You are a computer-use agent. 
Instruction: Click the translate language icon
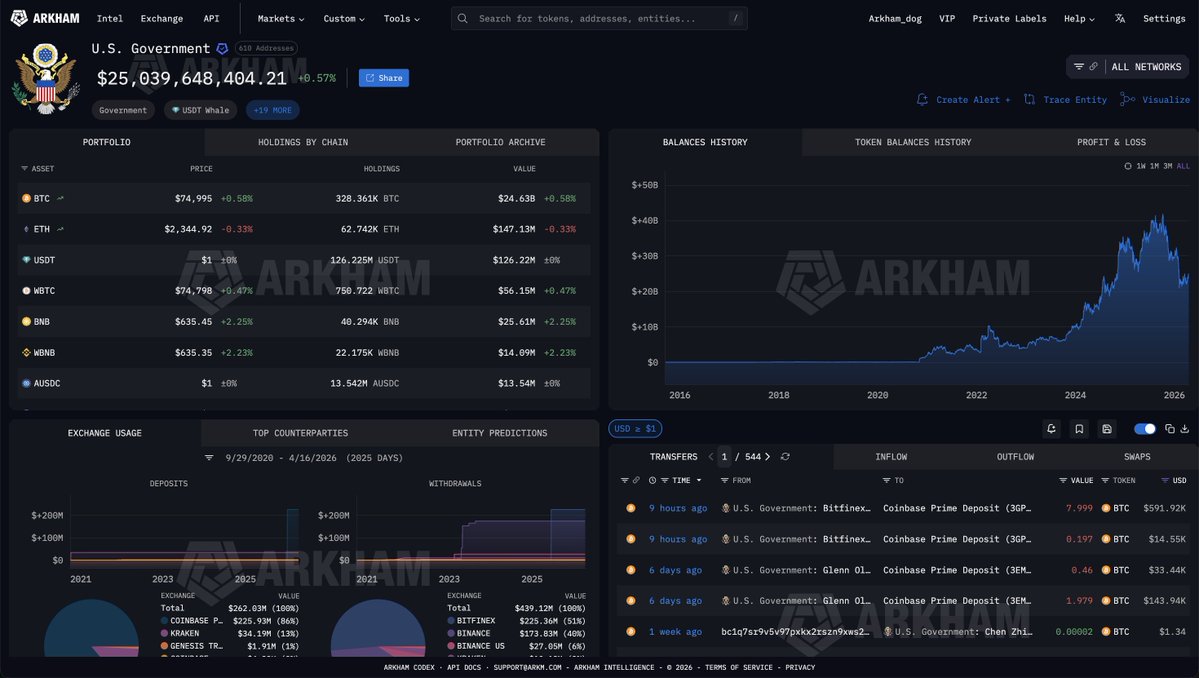1119,18
